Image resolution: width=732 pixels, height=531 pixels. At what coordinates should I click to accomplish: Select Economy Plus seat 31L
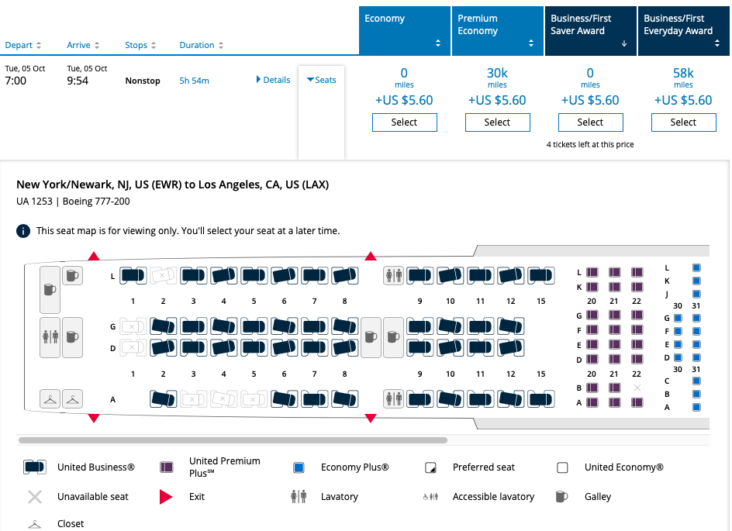[x=696, y=268]
